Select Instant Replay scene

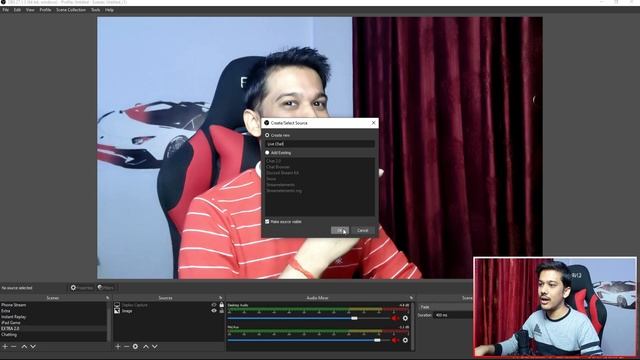click(53, 317)
